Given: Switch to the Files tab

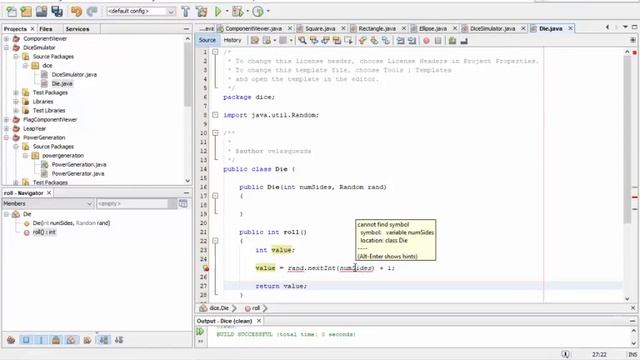Looking at the screenshot, I should point(46,29).
